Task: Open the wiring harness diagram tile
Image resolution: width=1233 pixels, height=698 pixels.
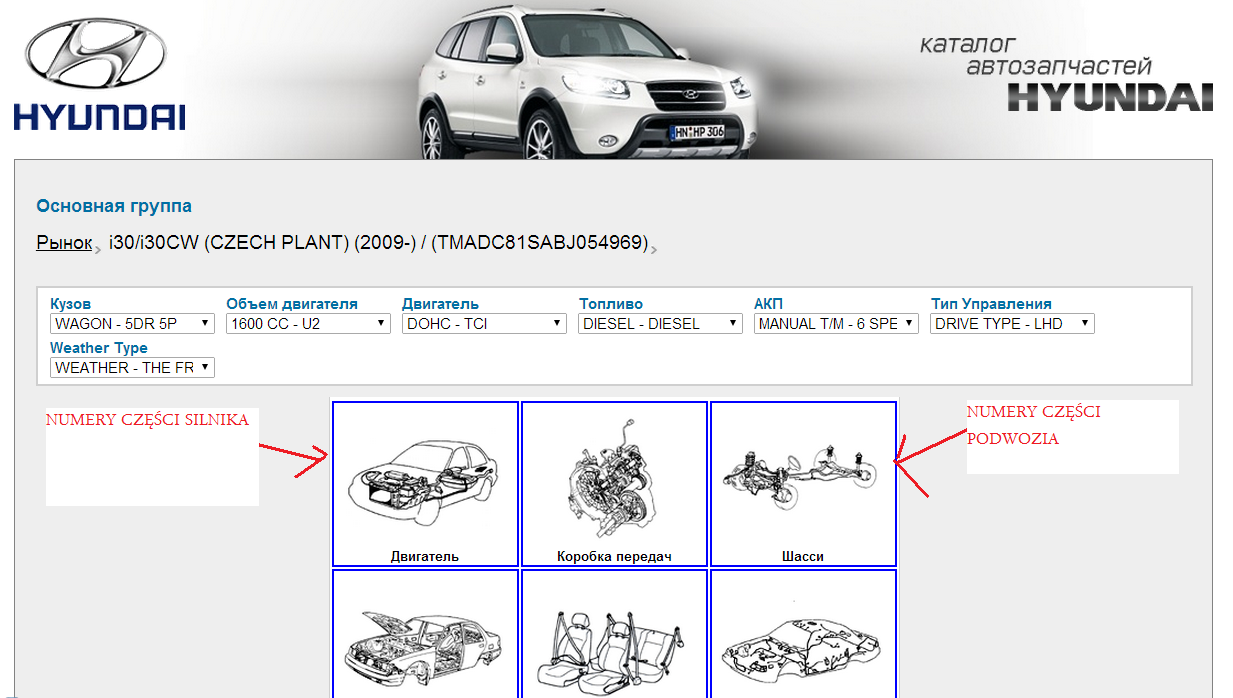Action: pyautogui.click(x=803, y=634)
